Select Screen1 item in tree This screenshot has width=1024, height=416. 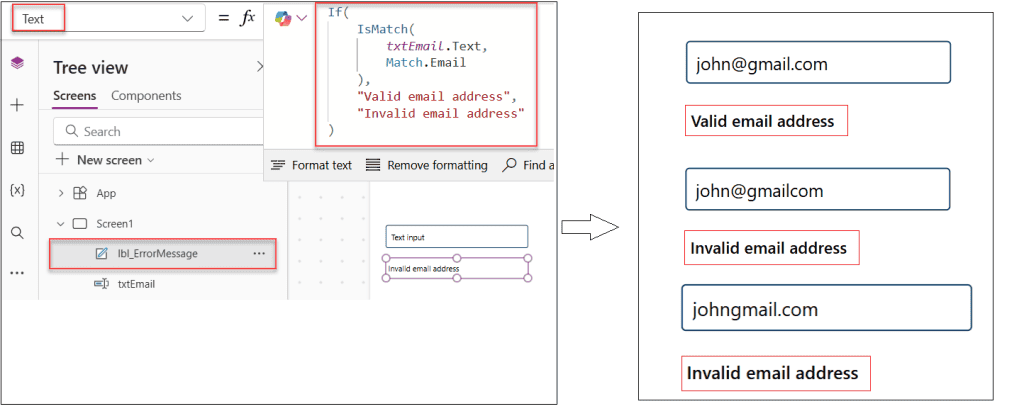(x=114, y=223)
